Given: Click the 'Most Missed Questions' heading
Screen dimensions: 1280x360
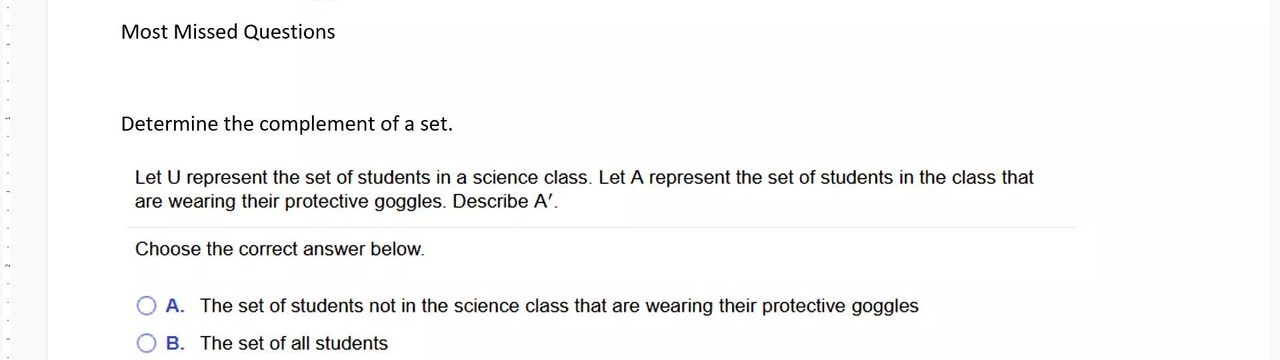Looking at the screenshot, I should pyautogui.click(x=228, y=32).
